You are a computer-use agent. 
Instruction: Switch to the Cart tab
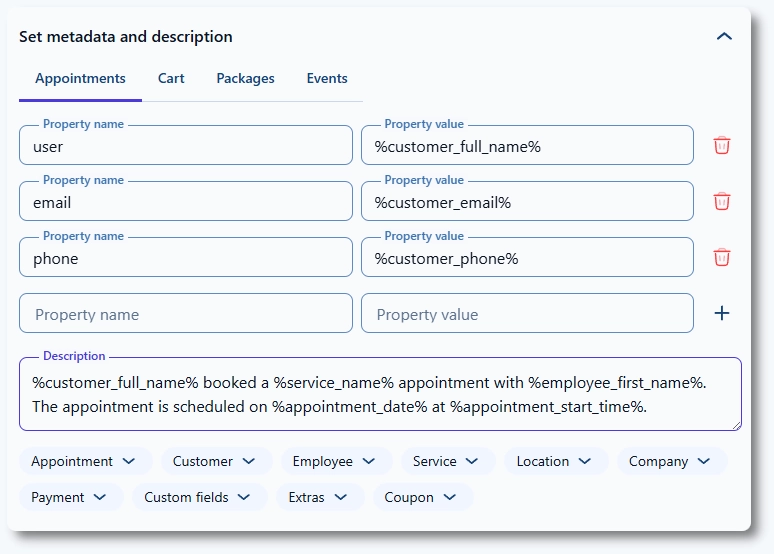tap(171, 78)
